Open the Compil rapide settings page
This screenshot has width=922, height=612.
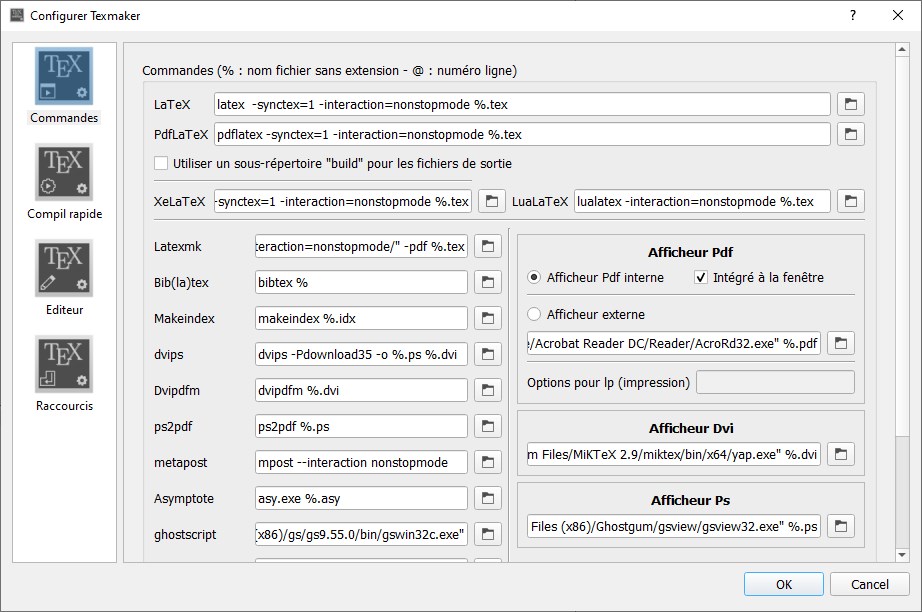(x=64, y=182)
